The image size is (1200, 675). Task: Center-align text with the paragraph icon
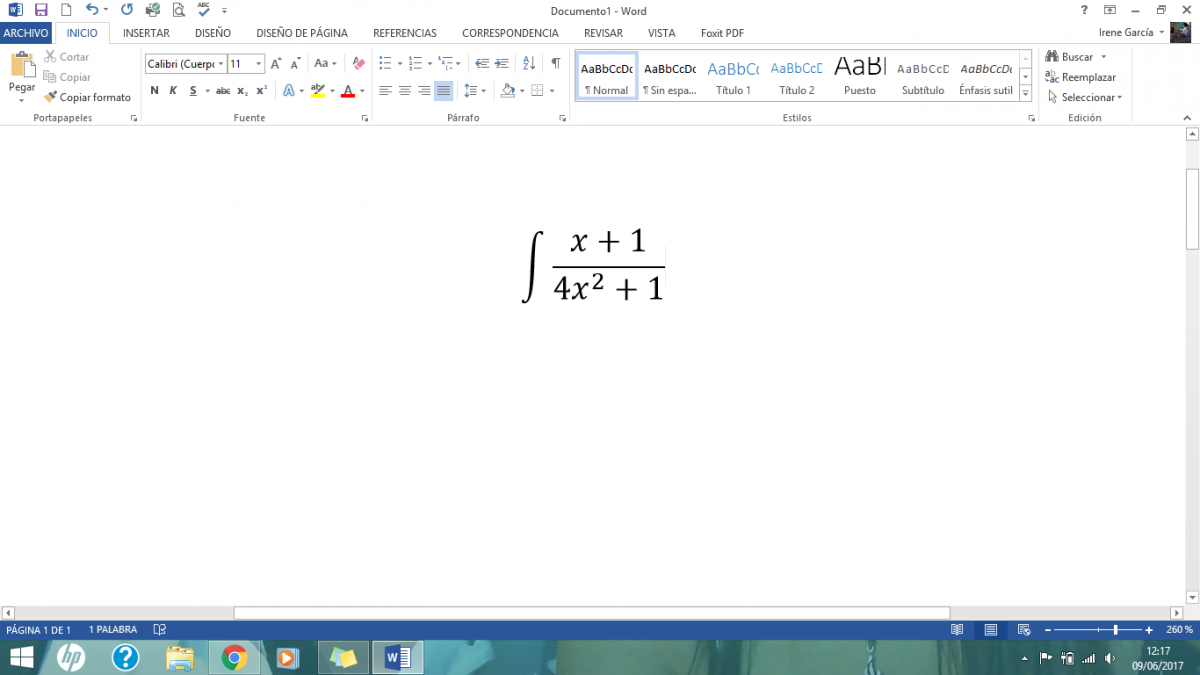(404, 90)
